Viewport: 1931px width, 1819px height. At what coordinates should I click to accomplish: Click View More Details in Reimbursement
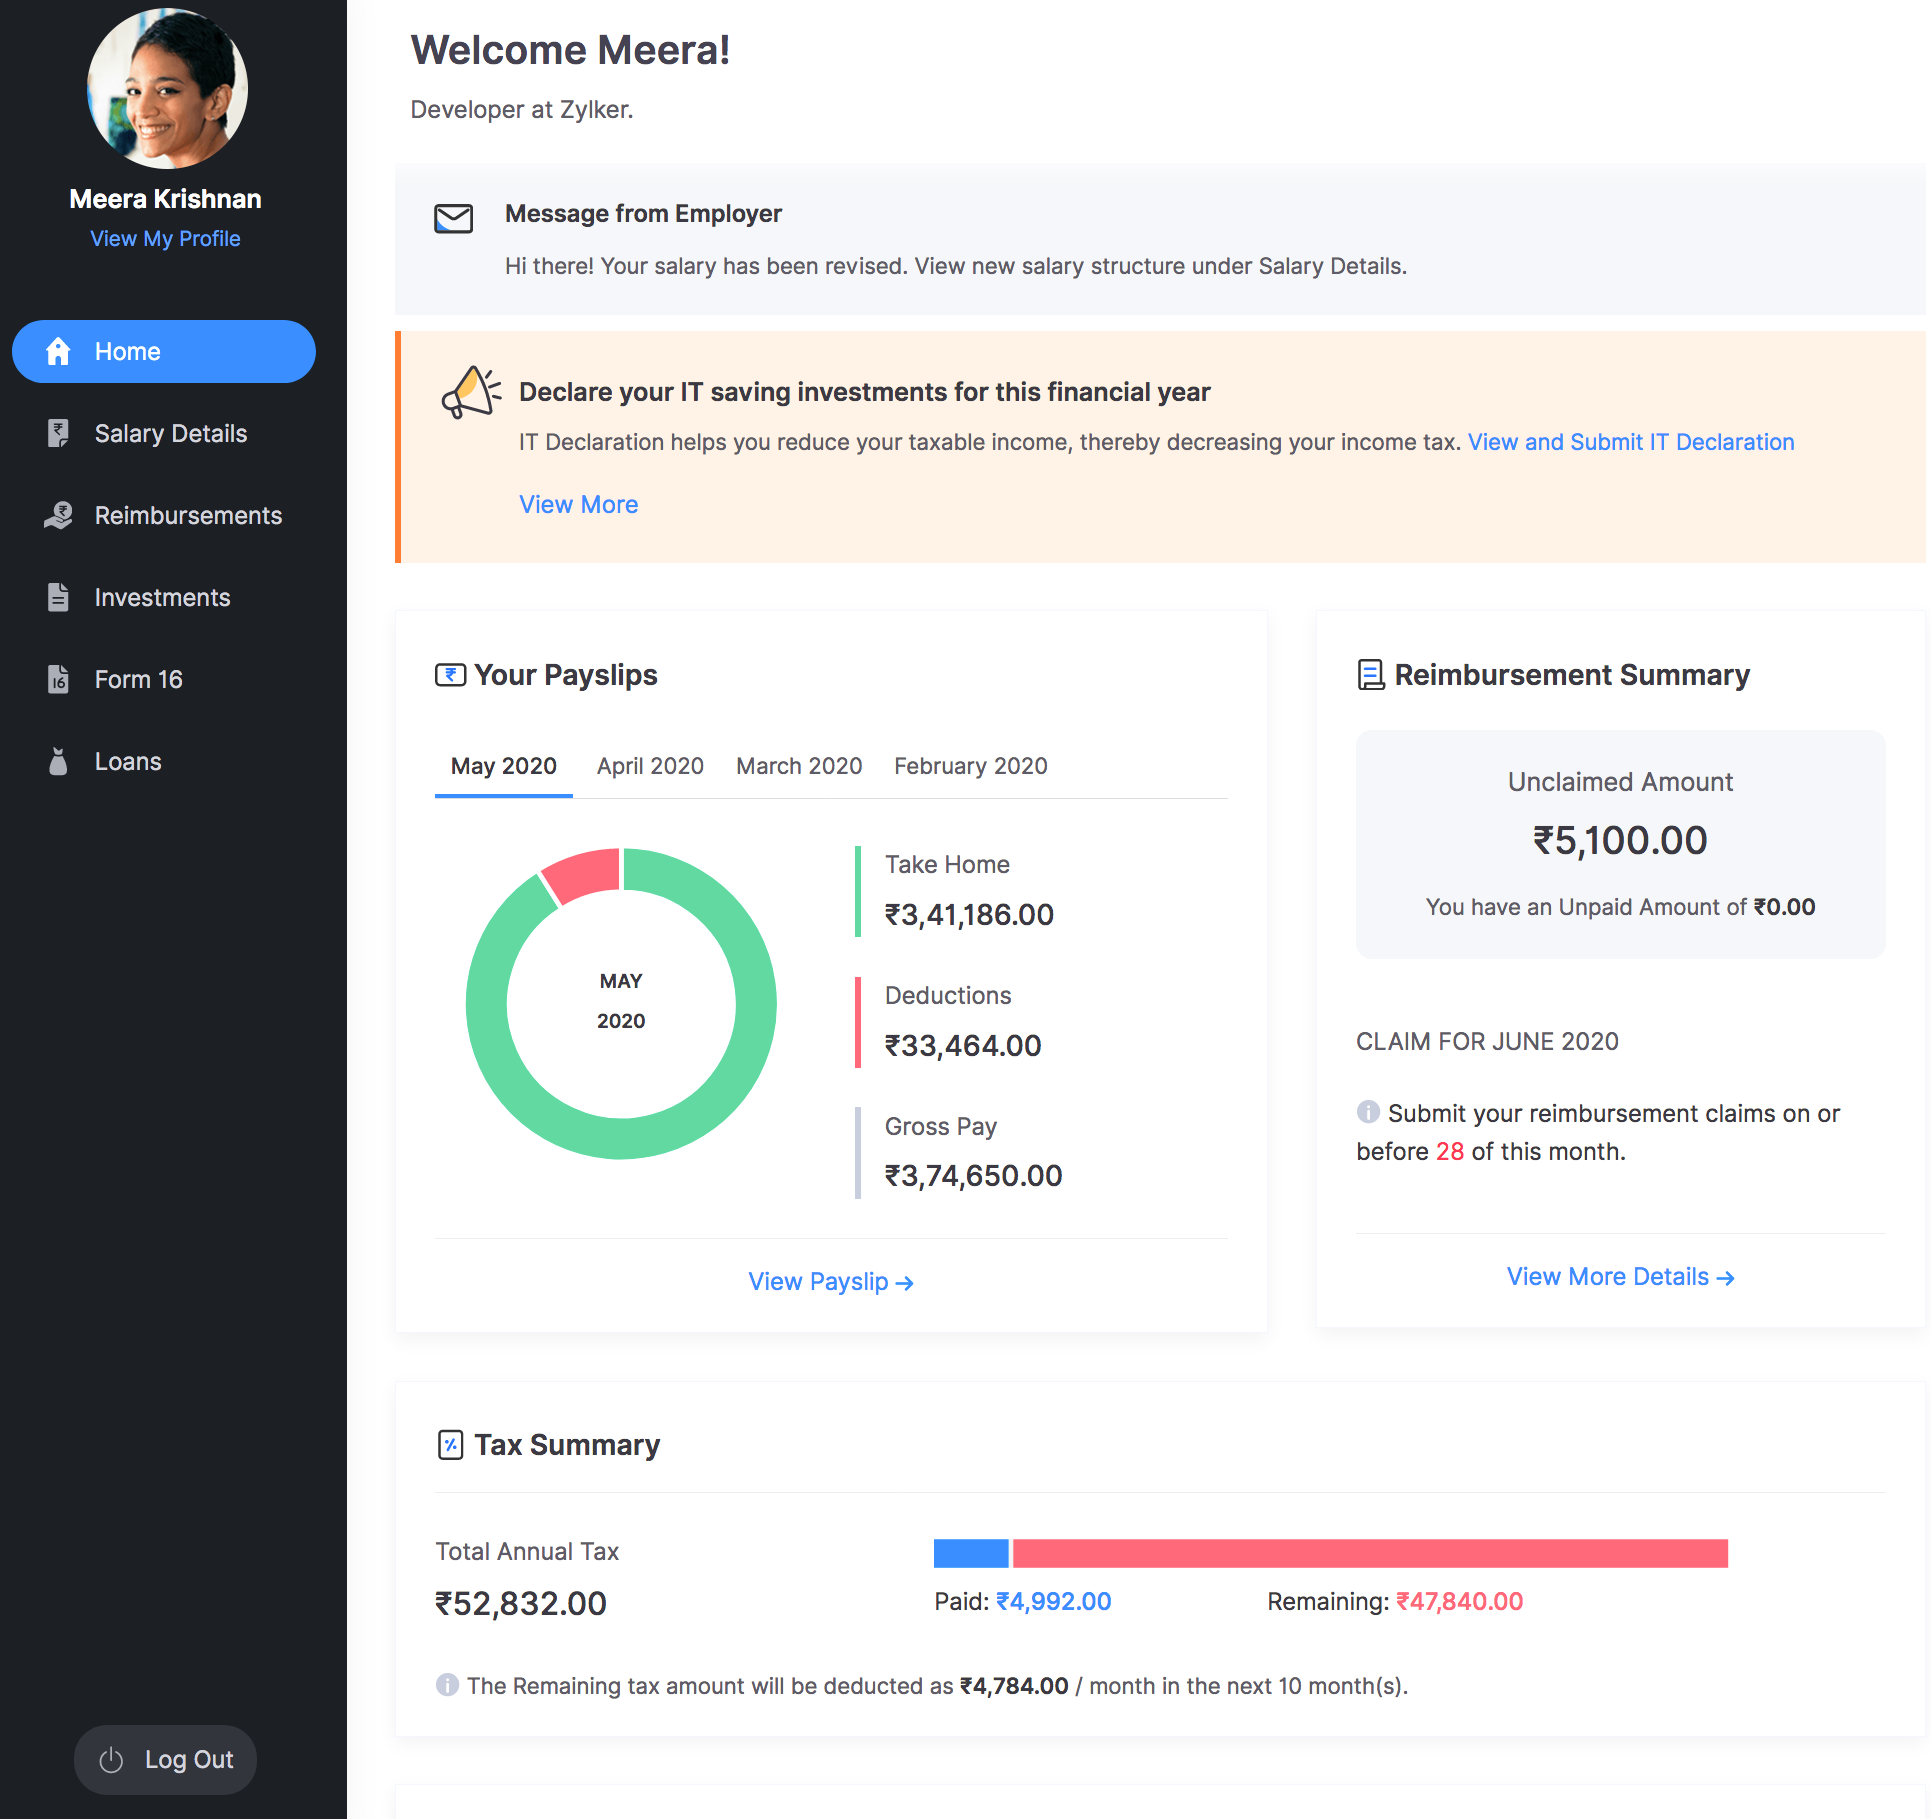point(1620,1275)
